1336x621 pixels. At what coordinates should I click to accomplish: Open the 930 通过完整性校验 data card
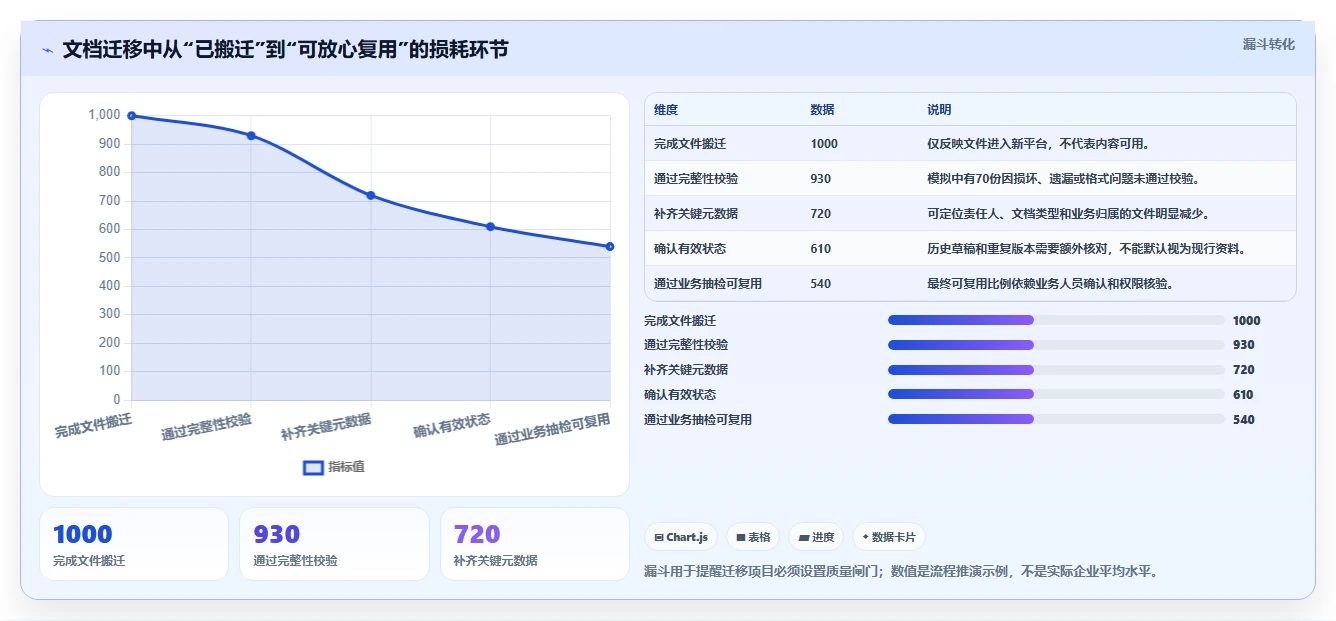pyautogui.click(x=334, y=544)
